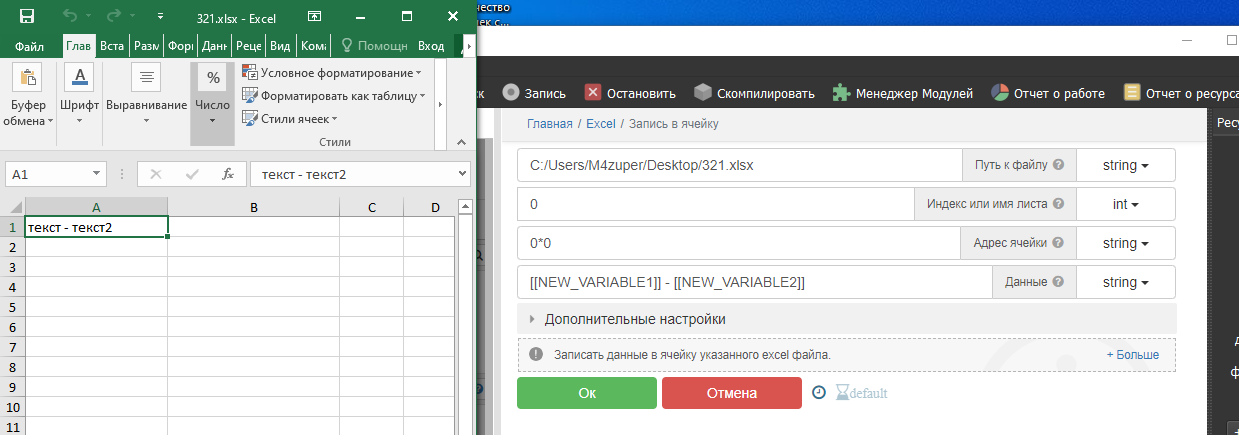Click the Undo arrow in Excel's title bar
Screen dimensions: 1239x435
coord(70,16)
